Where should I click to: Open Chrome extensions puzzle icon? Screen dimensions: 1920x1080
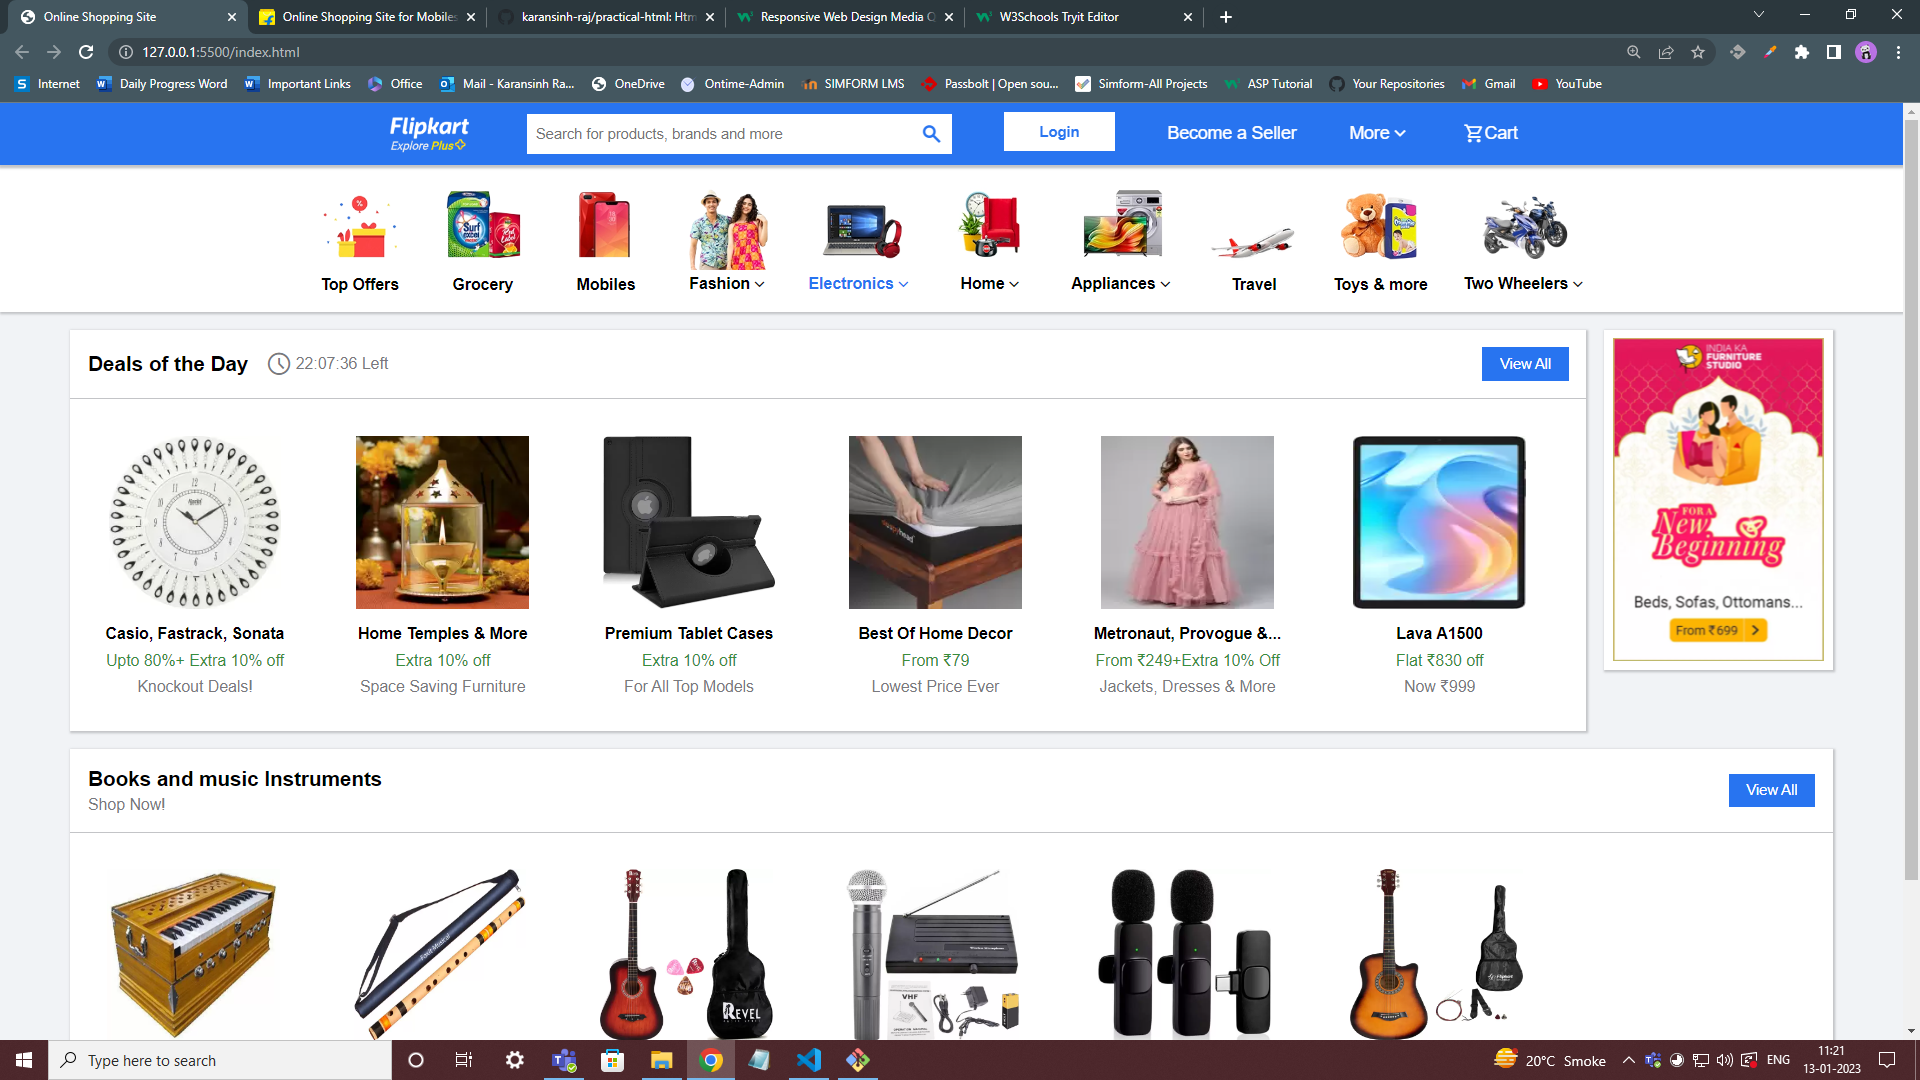[x=1802, y=52]
